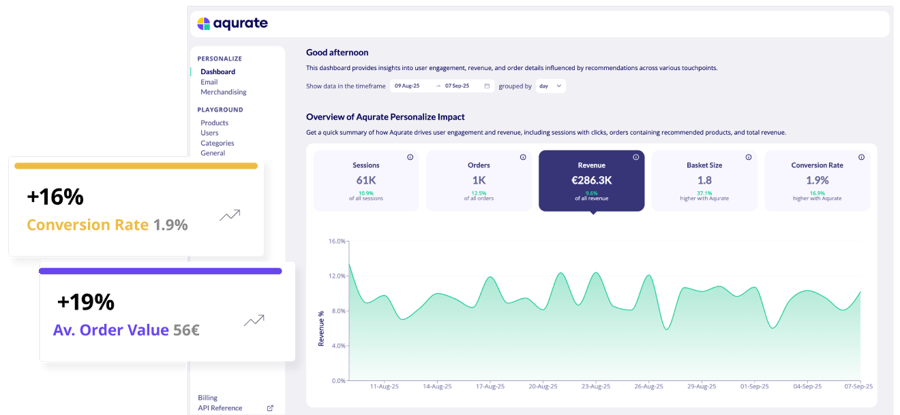Click the +16% Conversion Rate overlay card
Image resolution: width=900 pixels, height=415 pixels.
click(136, 209)
